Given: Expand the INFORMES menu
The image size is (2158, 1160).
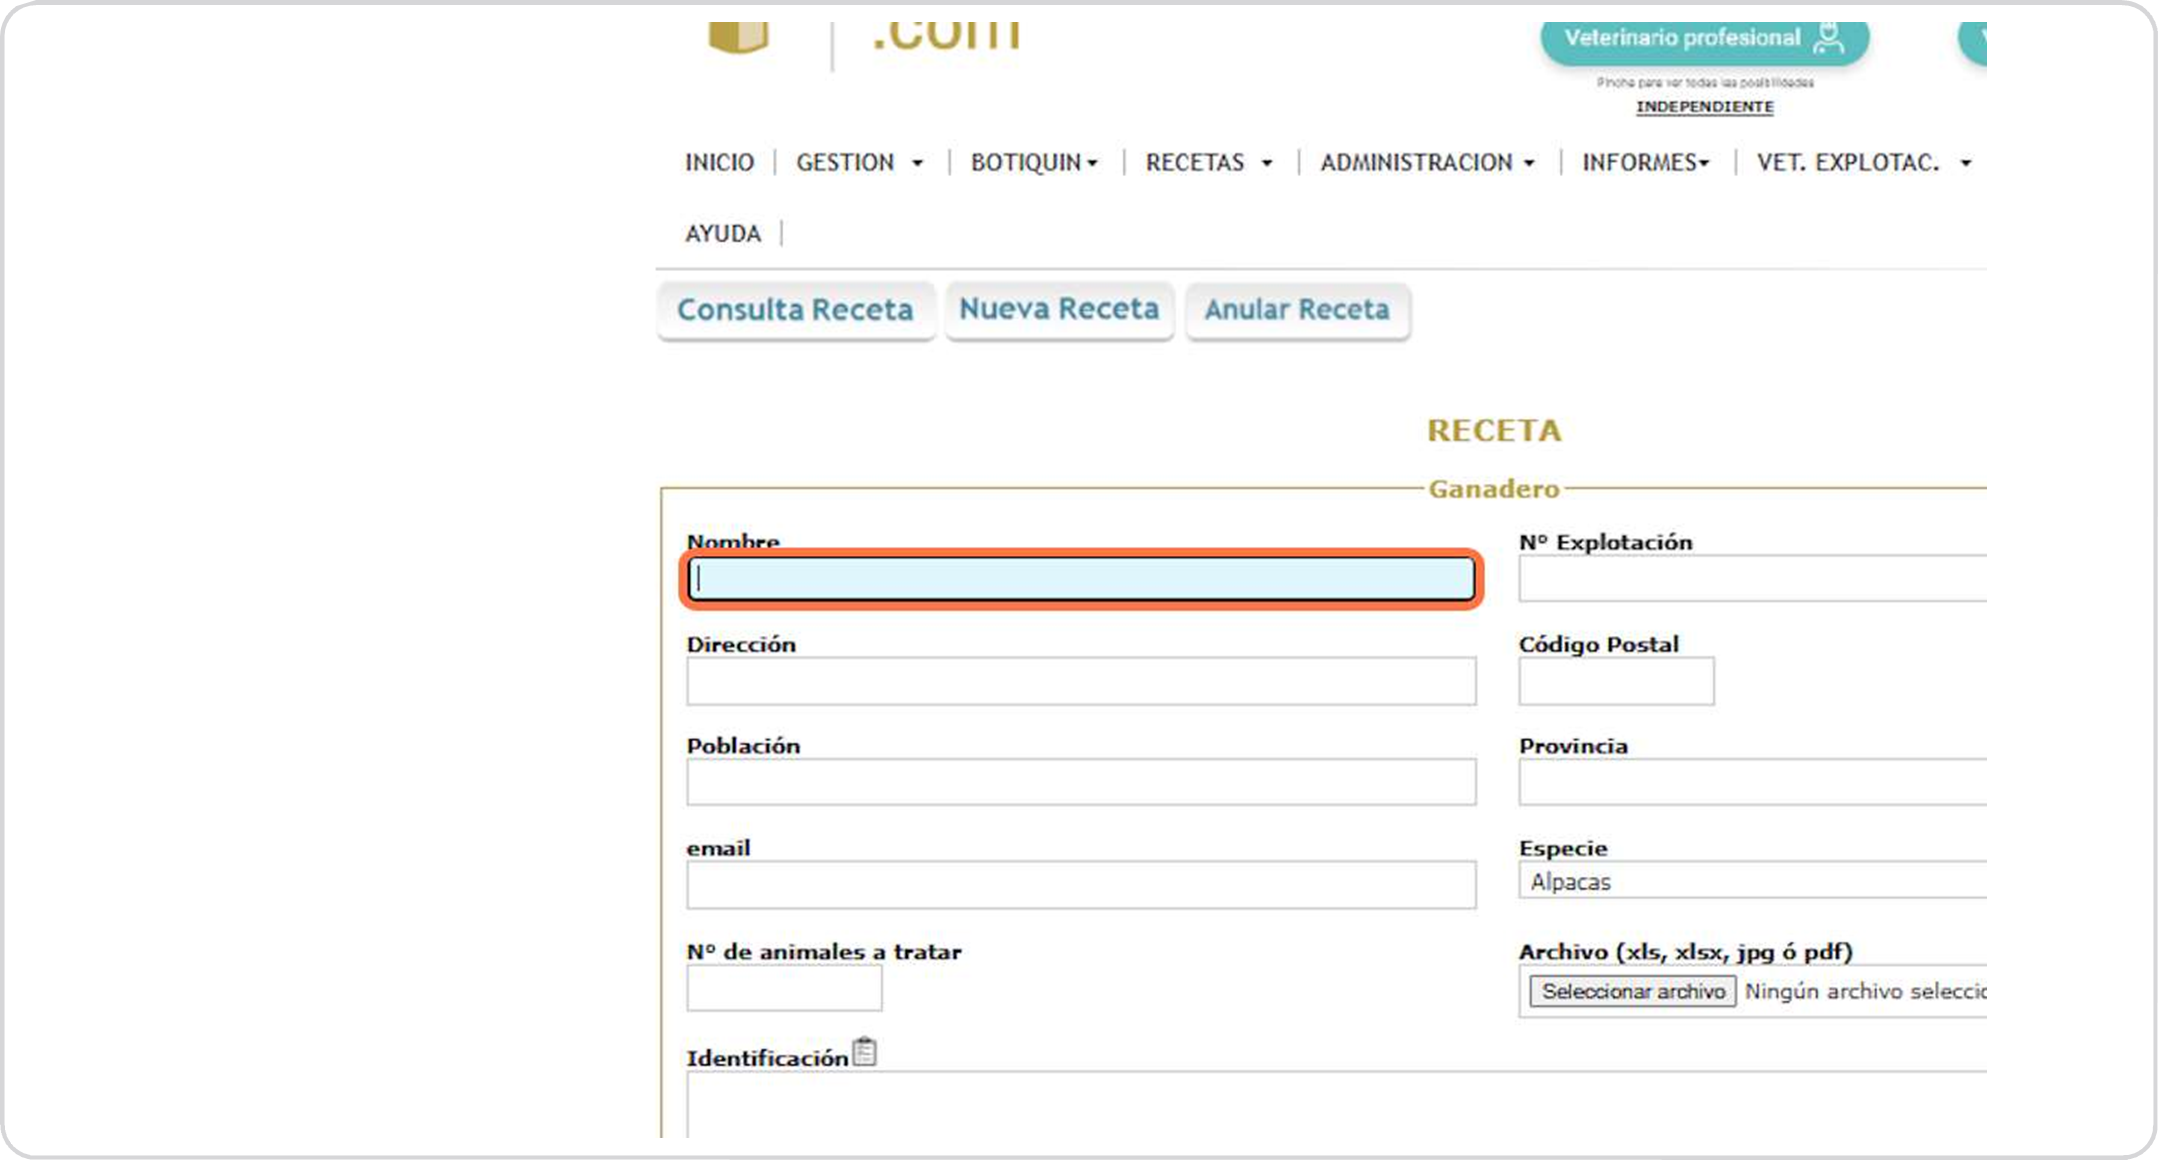Looking at the screenshot, I should tap(1645, 163).
